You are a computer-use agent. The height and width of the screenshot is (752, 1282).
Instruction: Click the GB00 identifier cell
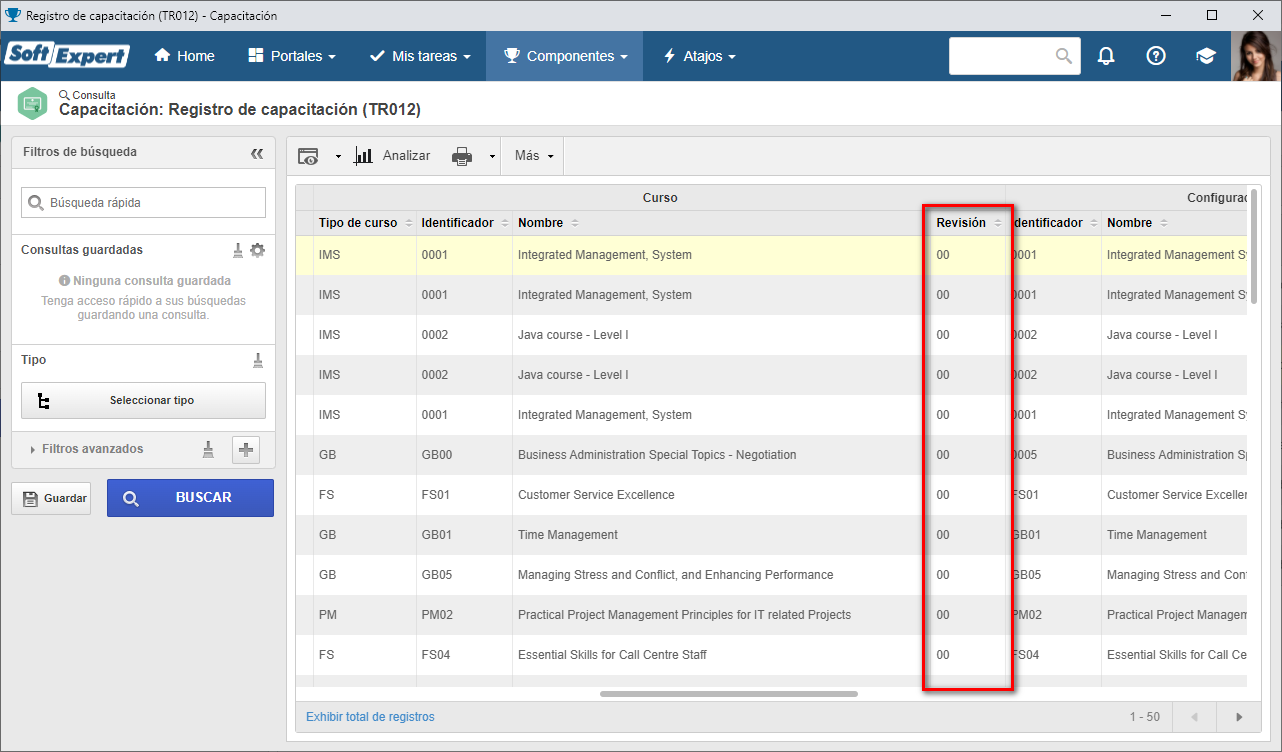pyautogui.click(x=464, y=455)
